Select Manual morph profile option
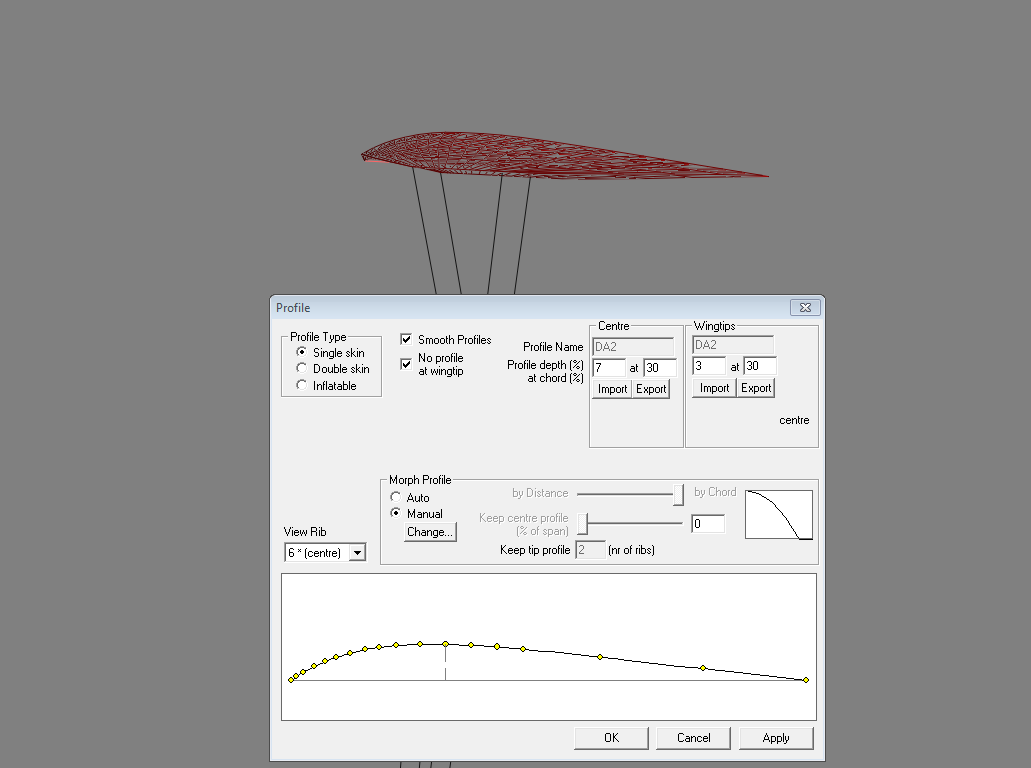Image resolution: width=1031 pixels, height=768 pixels. [396, 514]
